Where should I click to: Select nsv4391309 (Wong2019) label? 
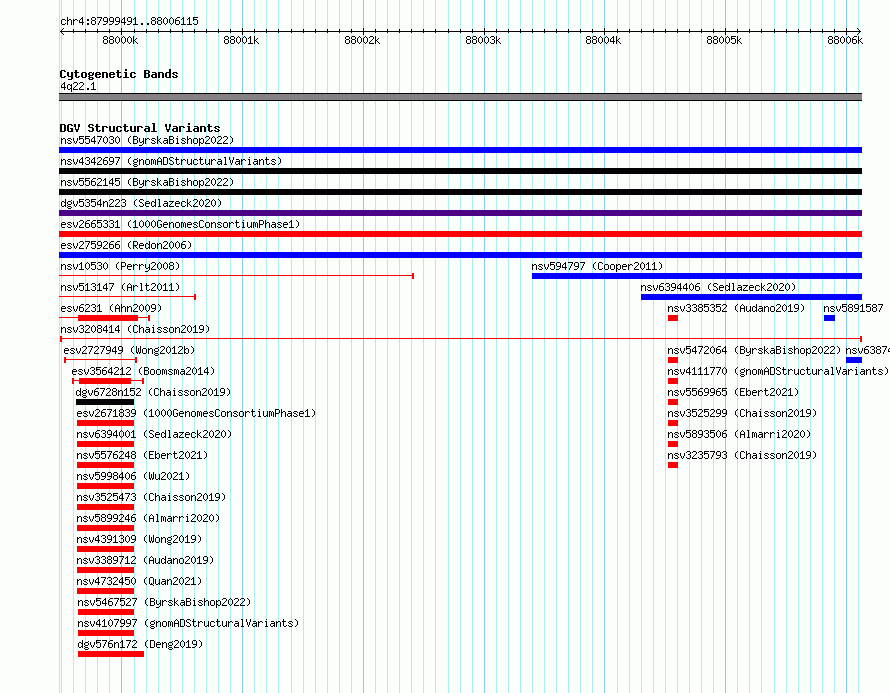140,539
